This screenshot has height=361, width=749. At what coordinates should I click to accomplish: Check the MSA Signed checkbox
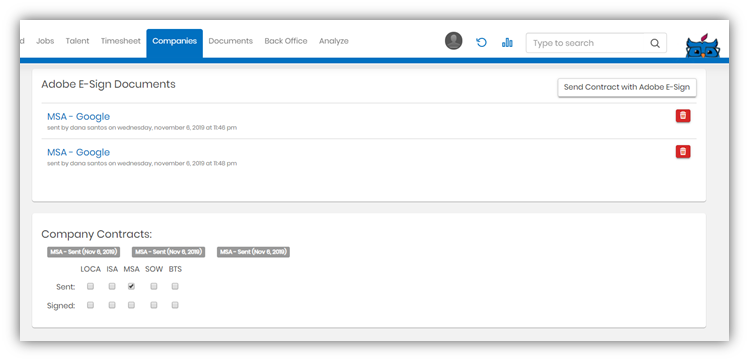pyautogui.click(x=131, y=305)
